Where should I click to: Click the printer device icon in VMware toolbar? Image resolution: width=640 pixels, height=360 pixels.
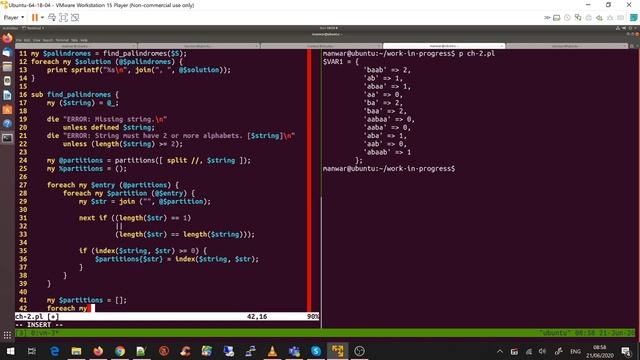pyautogui.click(x=589, y=18)
